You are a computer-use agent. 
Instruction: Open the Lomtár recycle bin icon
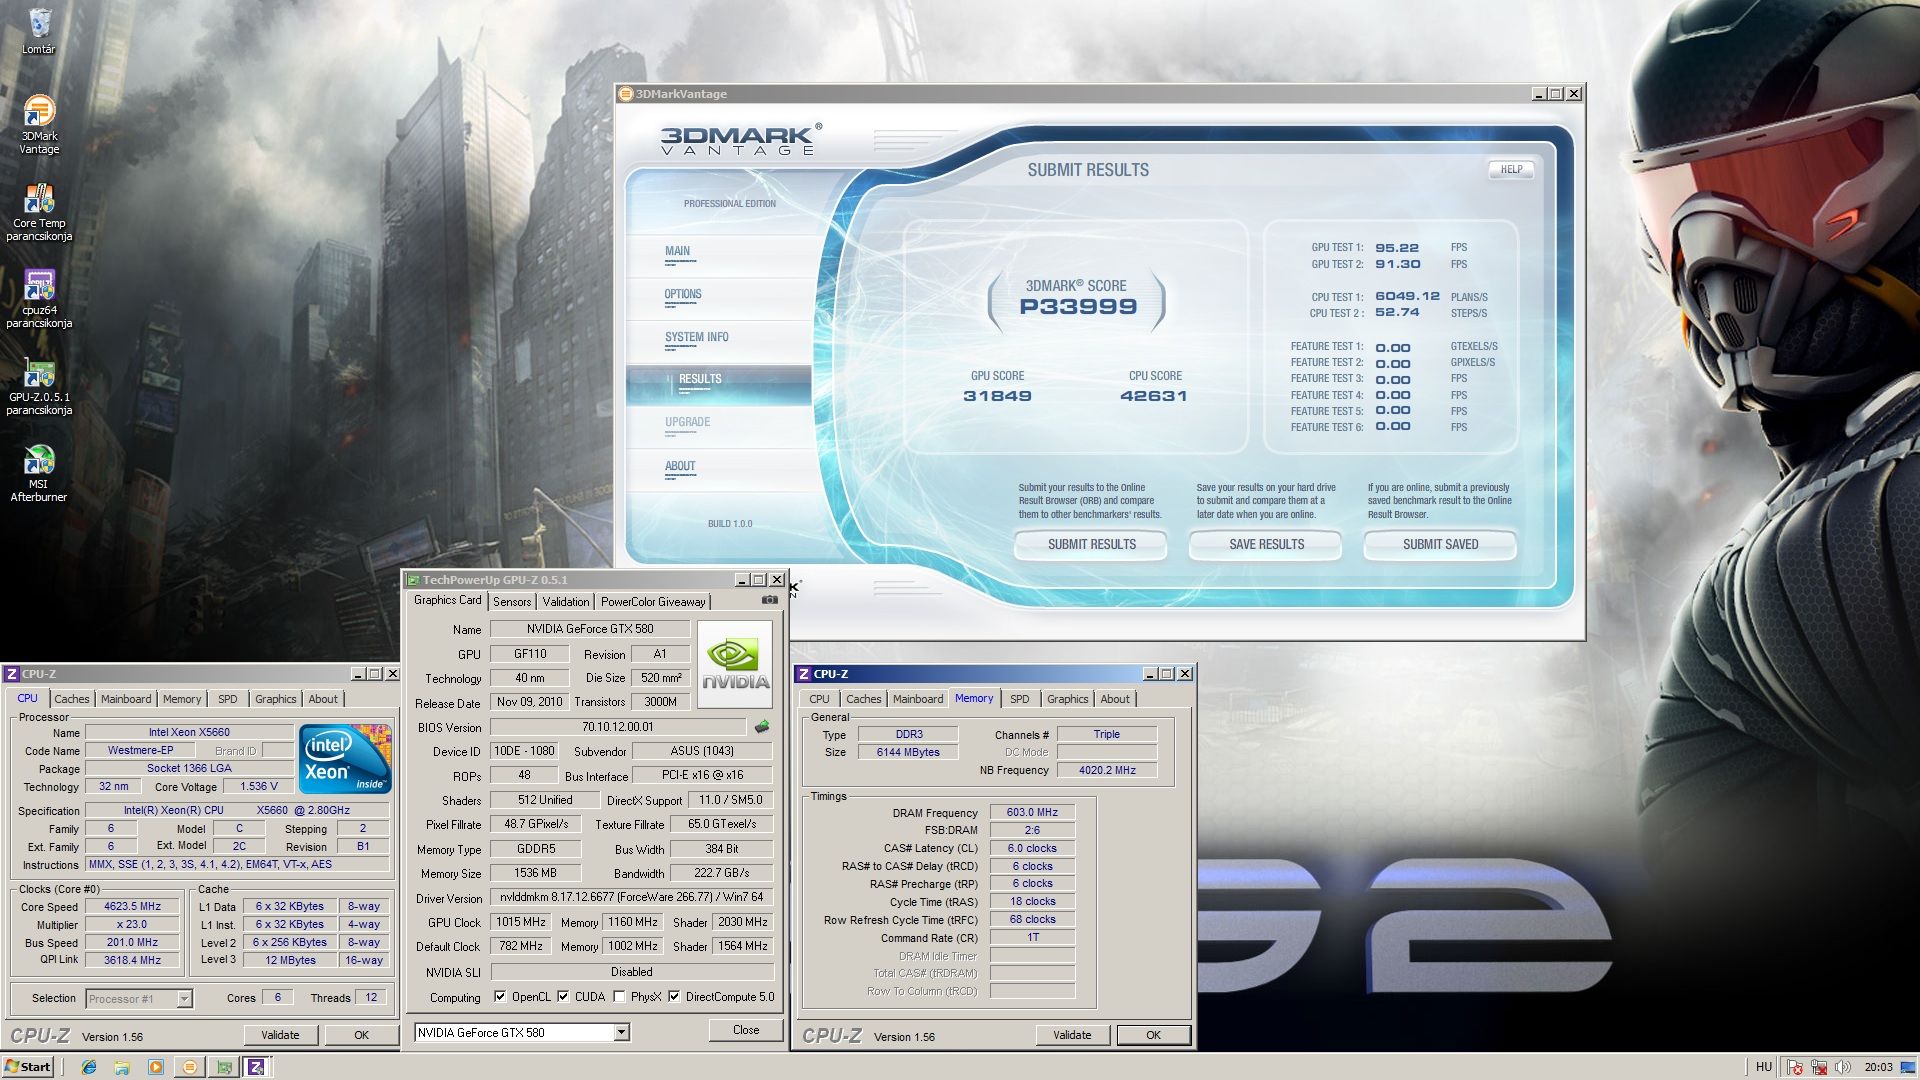pos(39,30)
